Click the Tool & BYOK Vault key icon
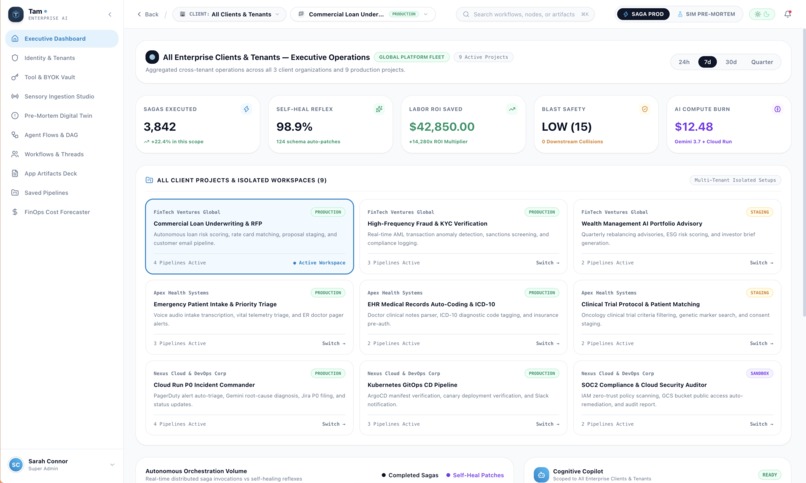The image size is (806, 483). coord(15,77)
